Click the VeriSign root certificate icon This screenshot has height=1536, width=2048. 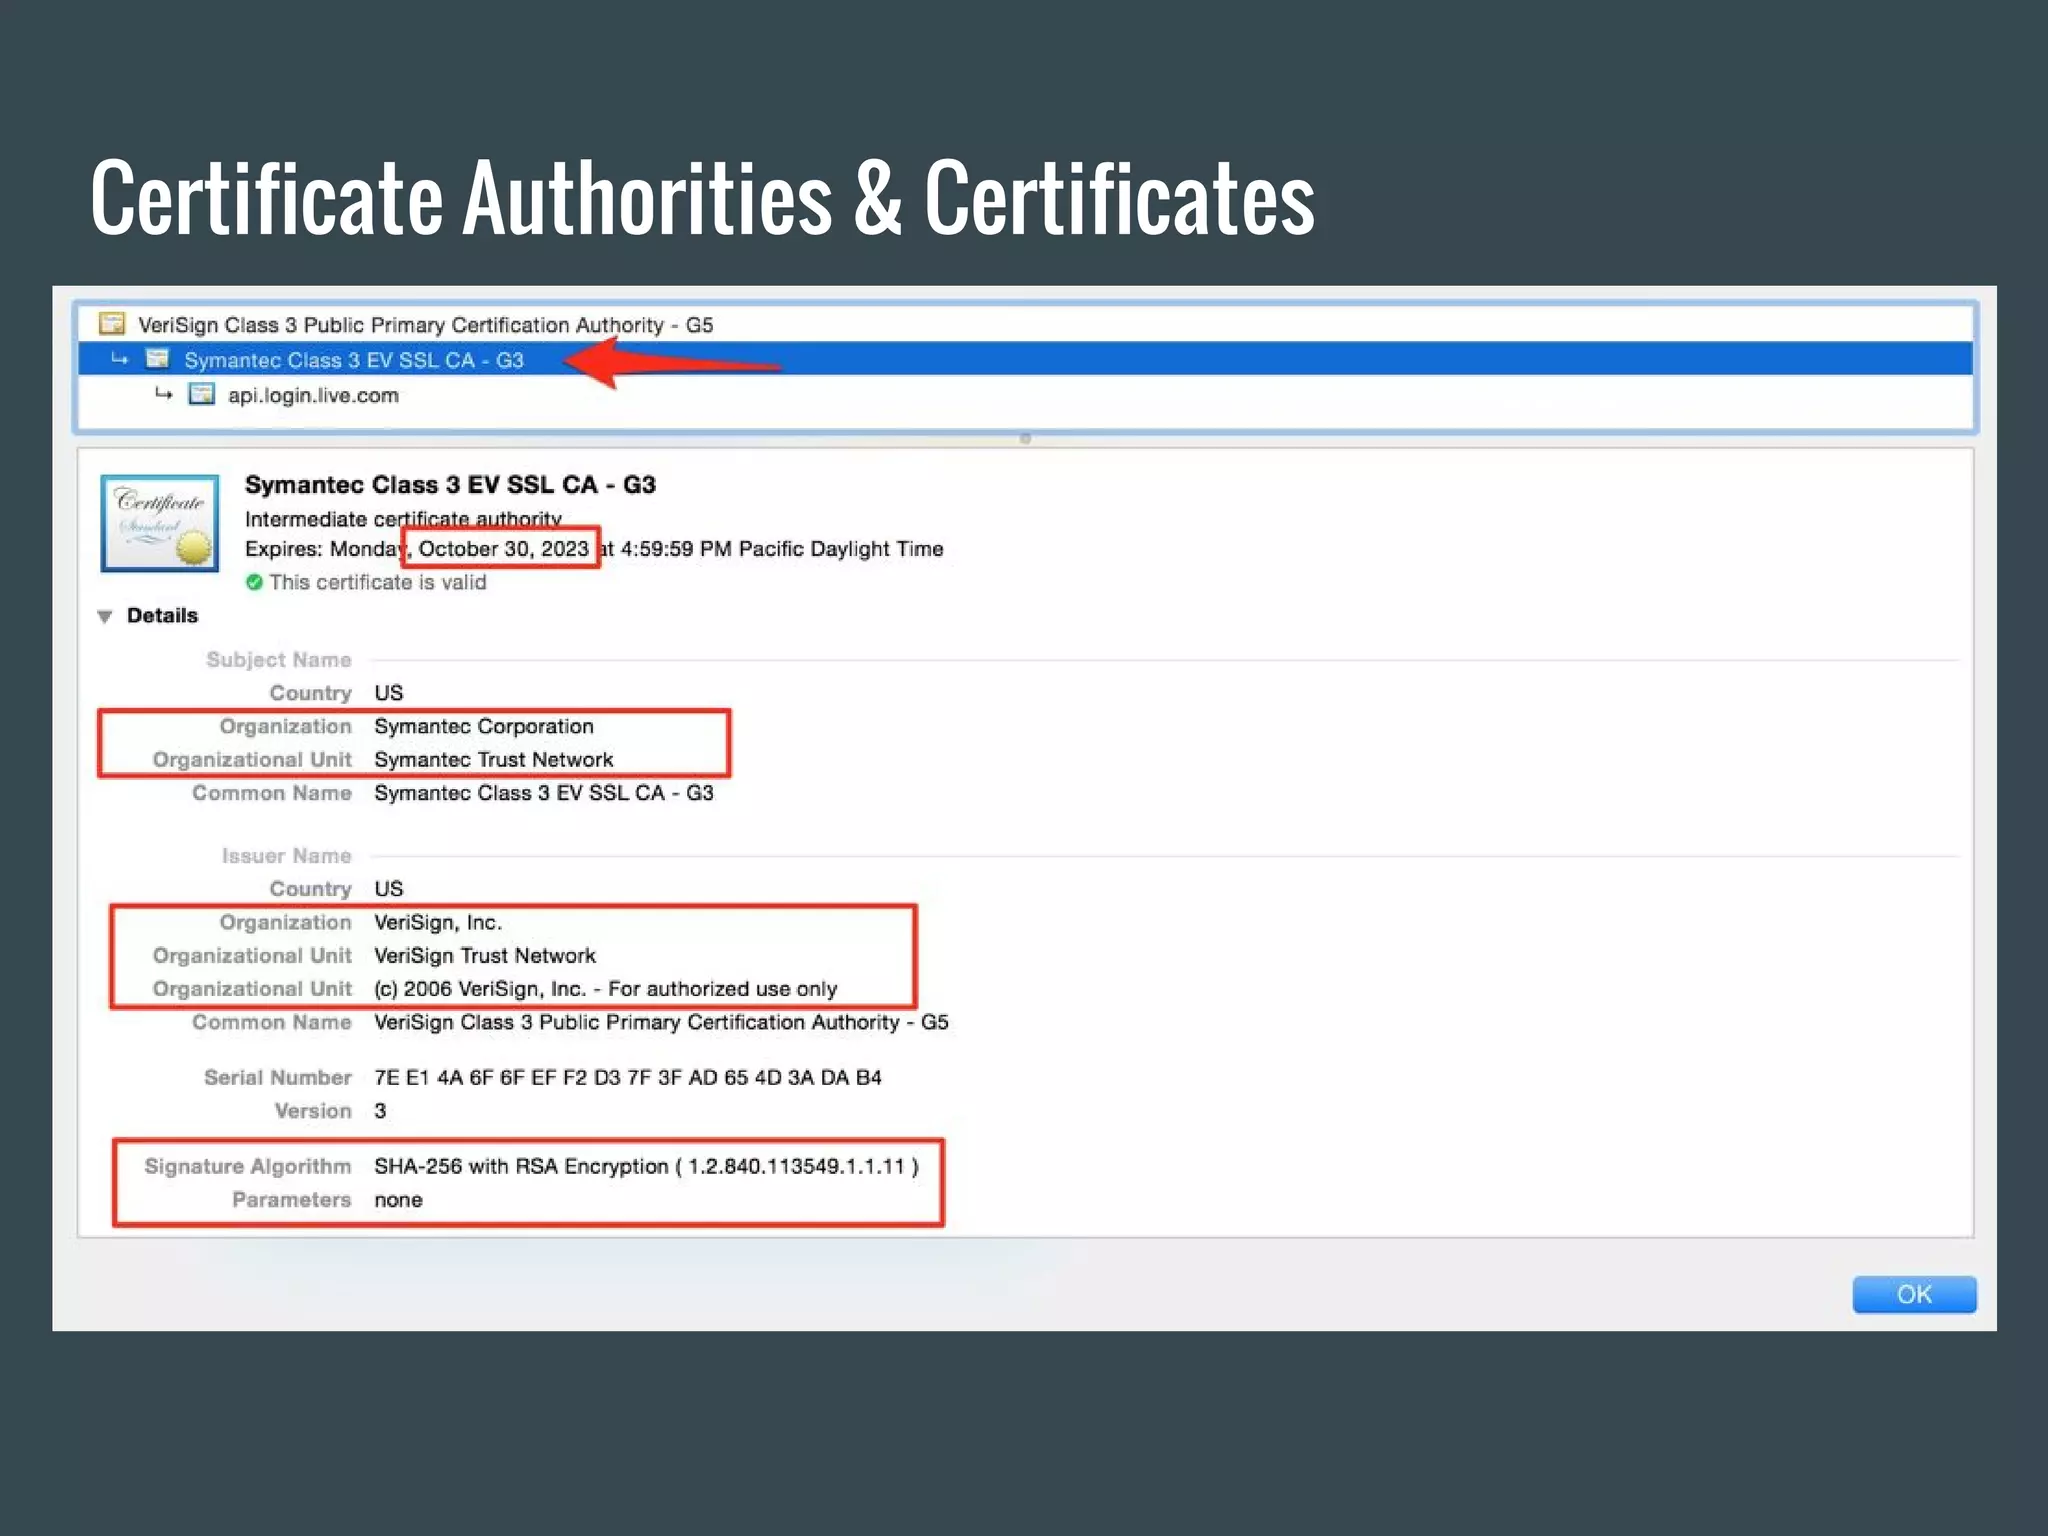pos(112,324)
